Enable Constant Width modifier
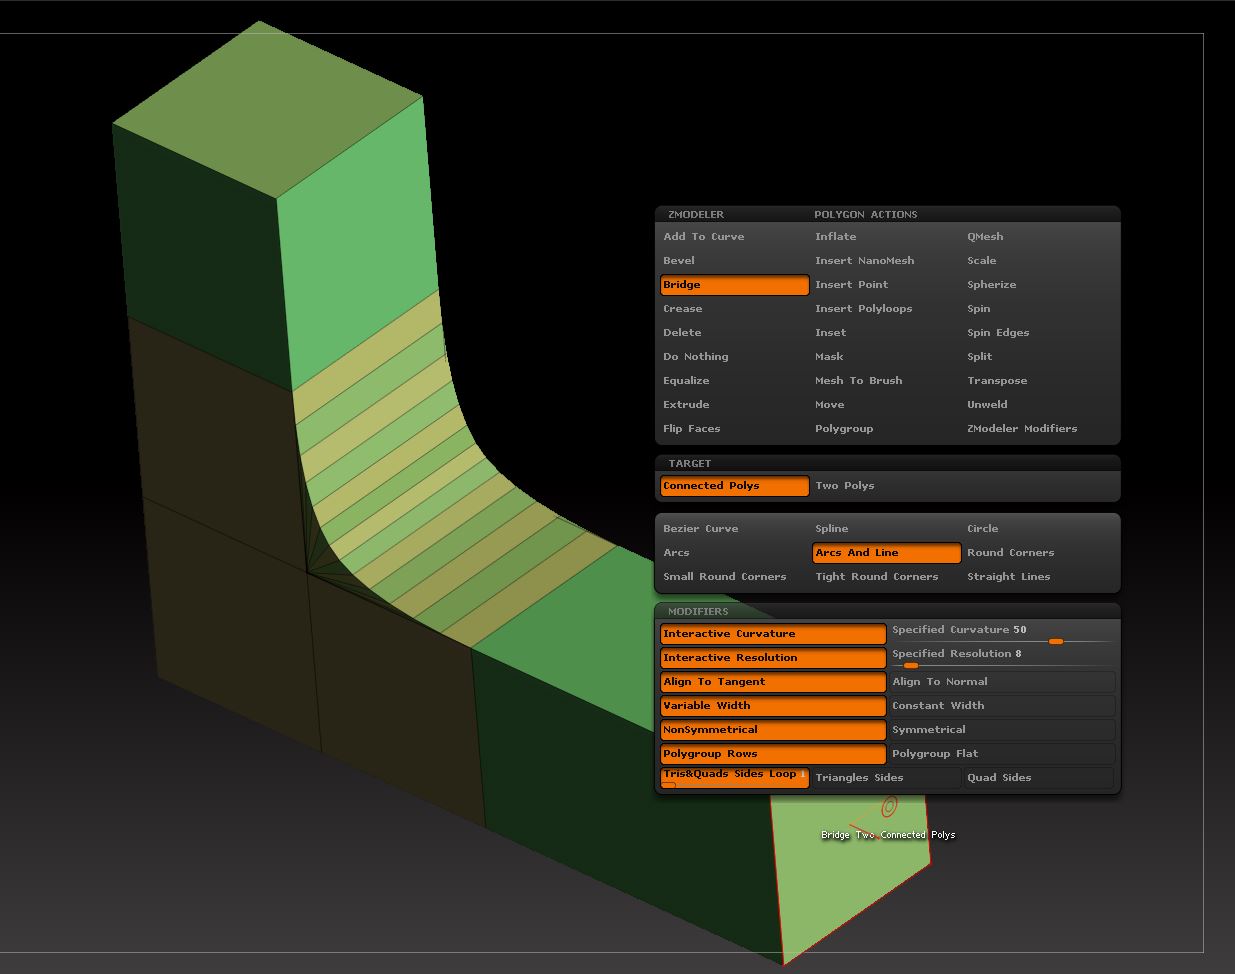 pyautogui.click(x=1001, y=706)
